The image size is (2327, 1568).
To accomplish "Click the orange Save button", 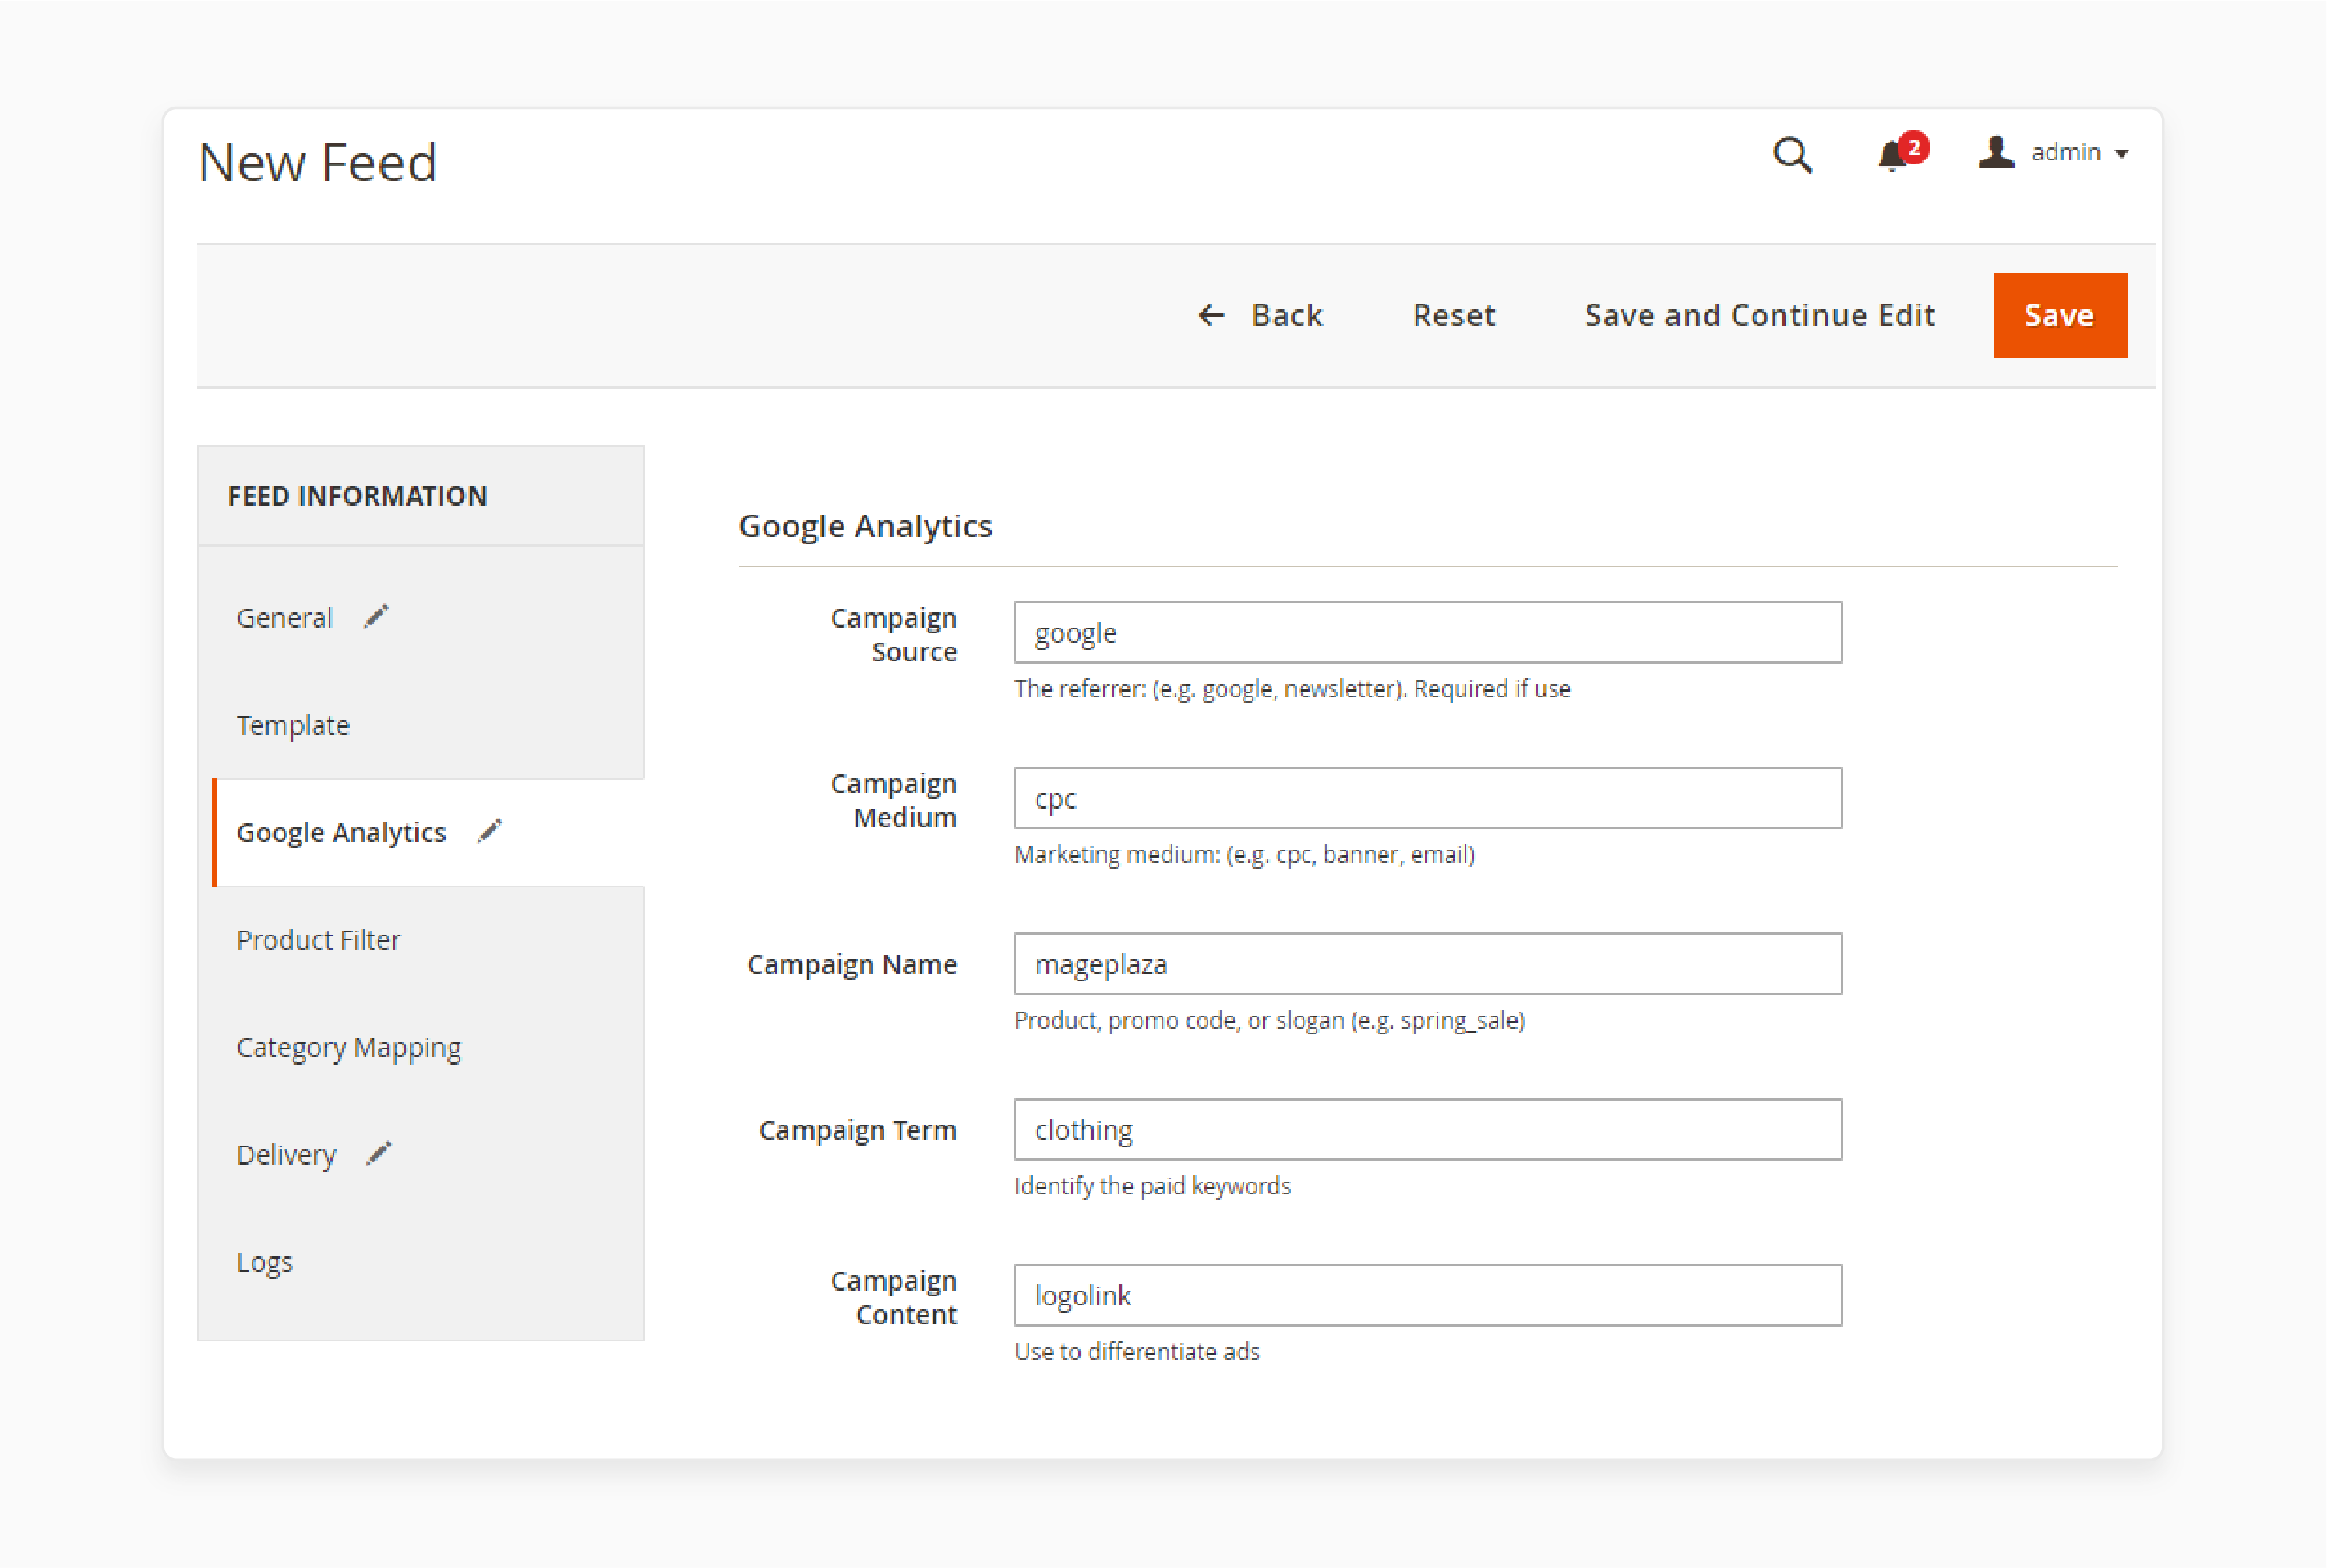I will click(x=2059, y=316).
